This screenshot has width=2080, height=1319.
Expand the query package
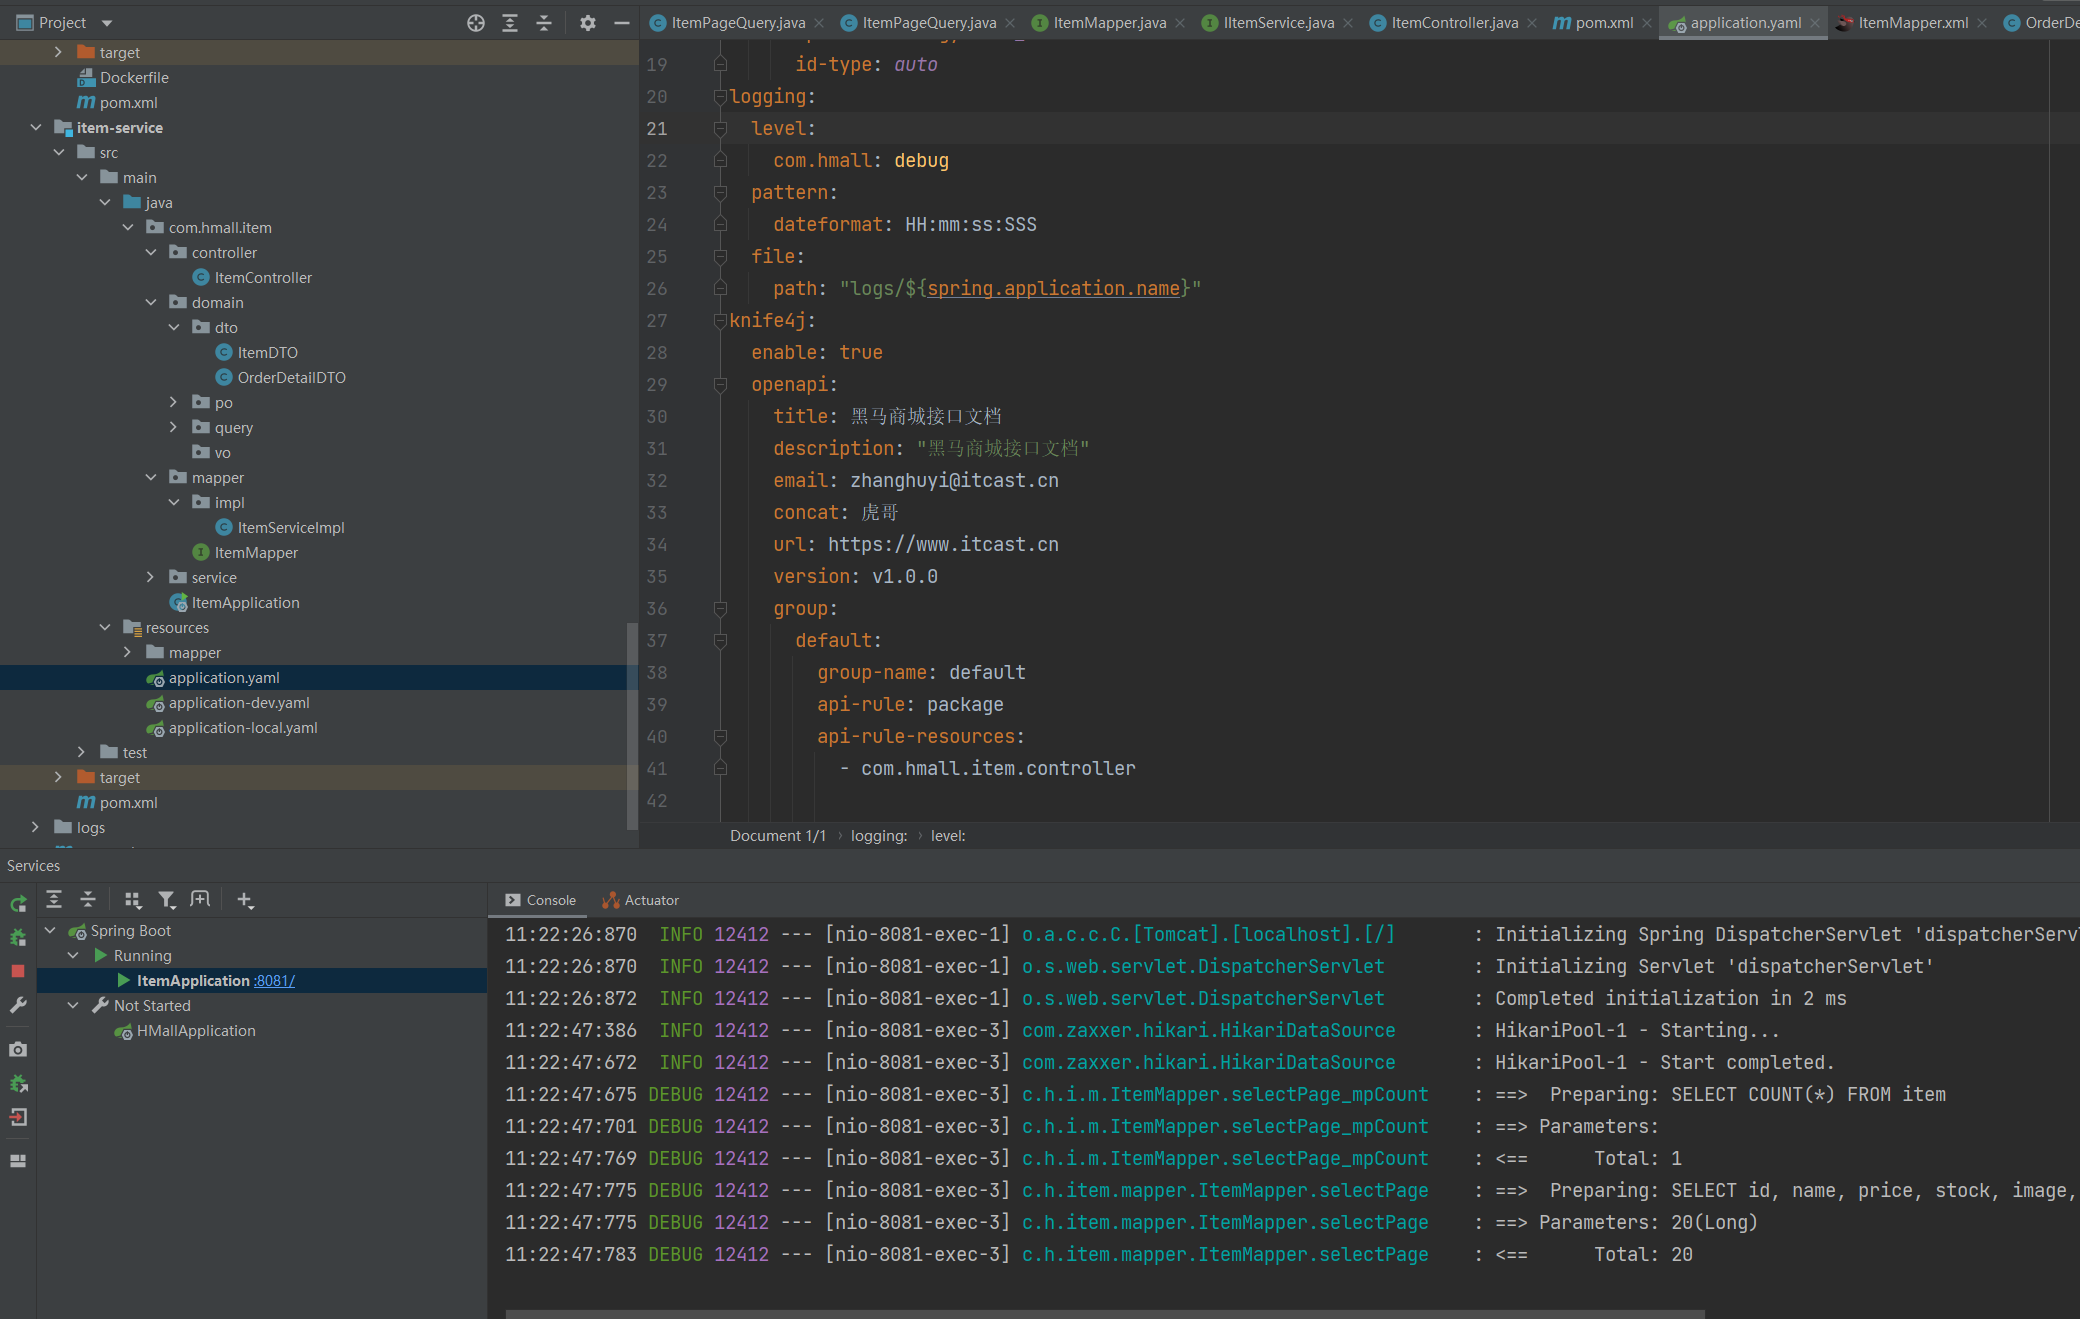point(173,428)
